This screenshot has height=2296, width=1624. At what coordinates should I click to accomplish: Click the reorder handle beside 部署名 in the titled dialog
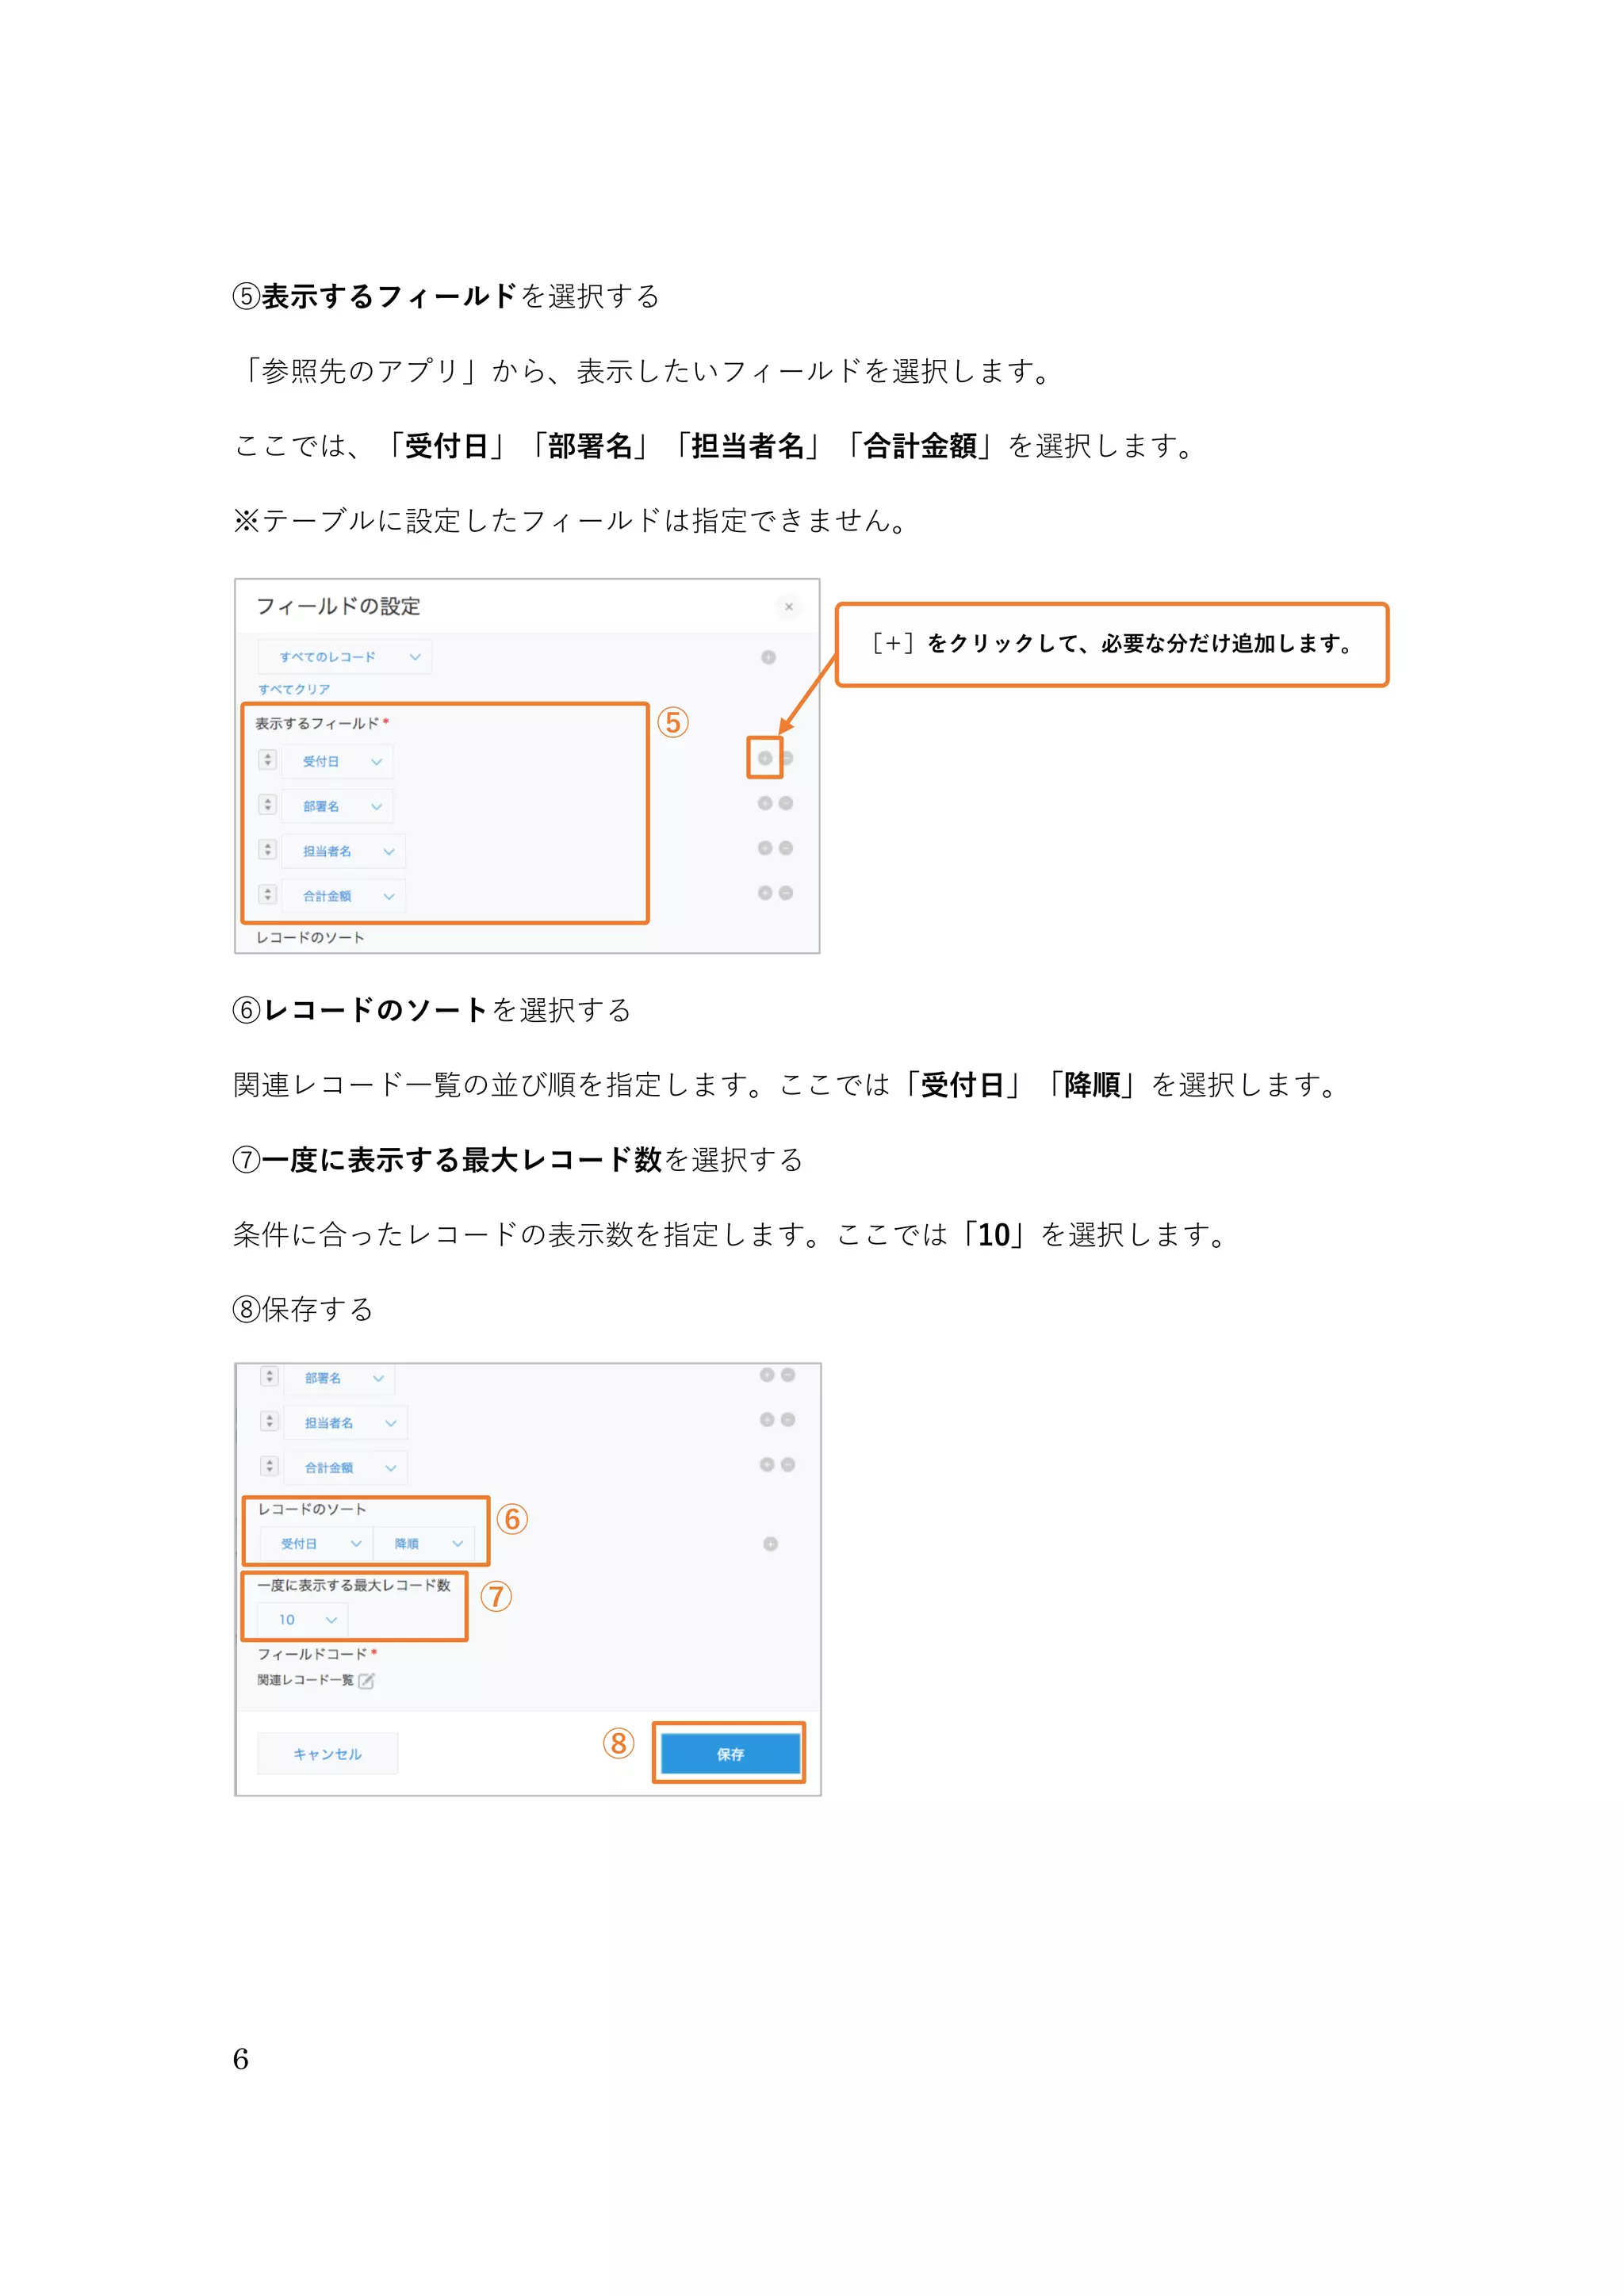click(x=267, y=805)
